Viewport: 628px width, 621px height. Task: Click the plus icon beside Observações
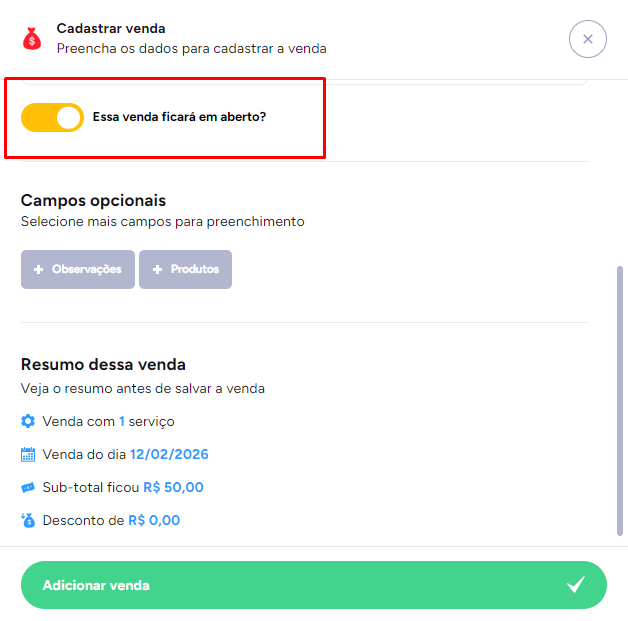39,270
